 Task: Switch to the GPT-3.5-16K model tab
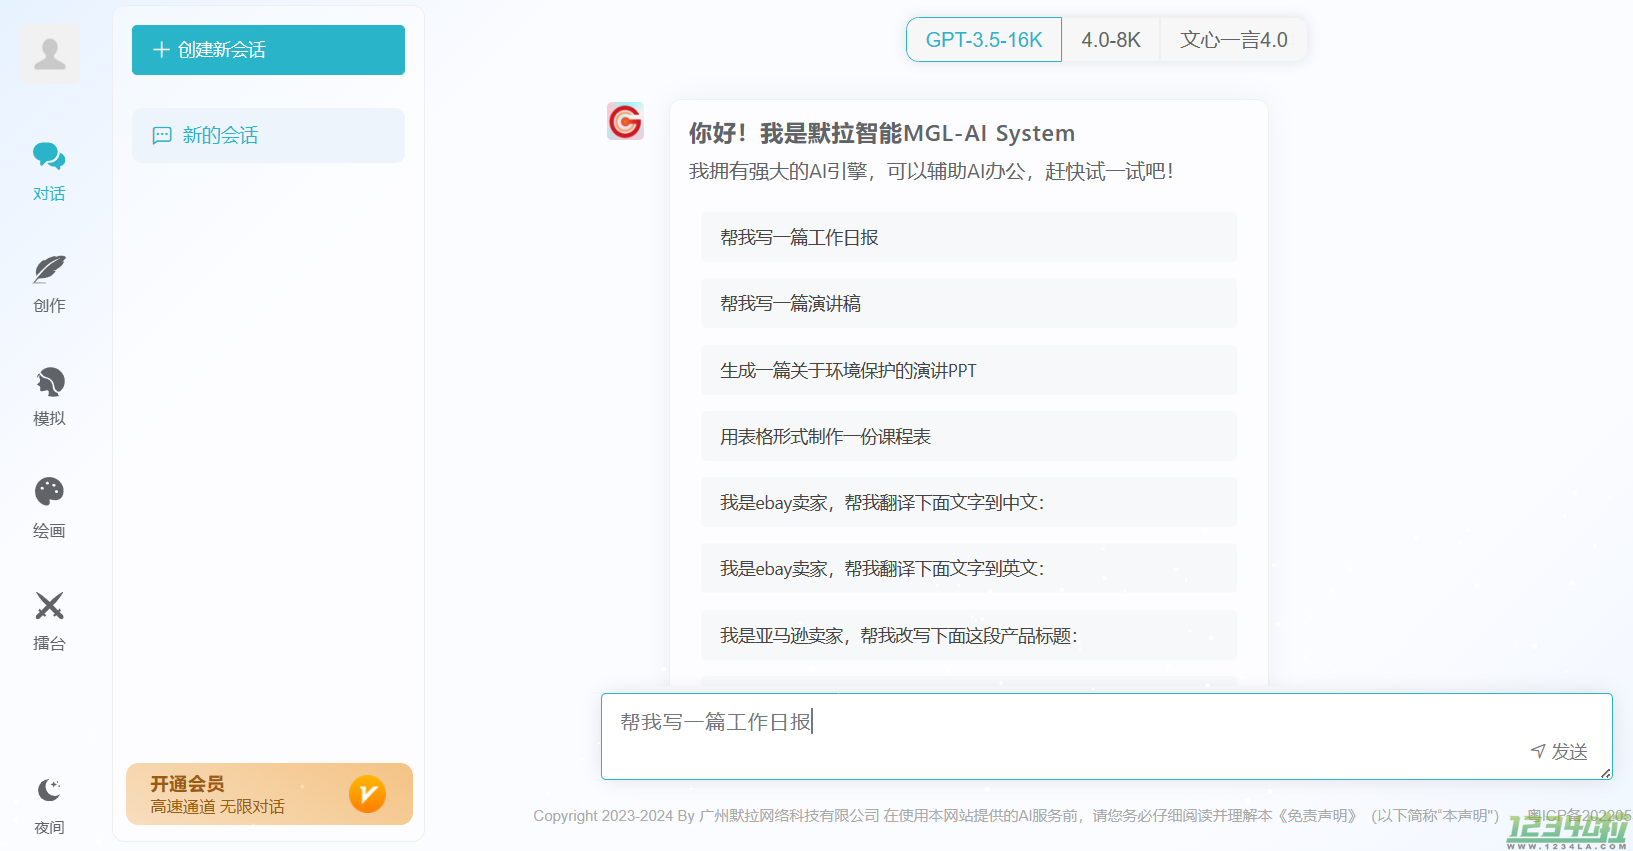coord(984,40)
